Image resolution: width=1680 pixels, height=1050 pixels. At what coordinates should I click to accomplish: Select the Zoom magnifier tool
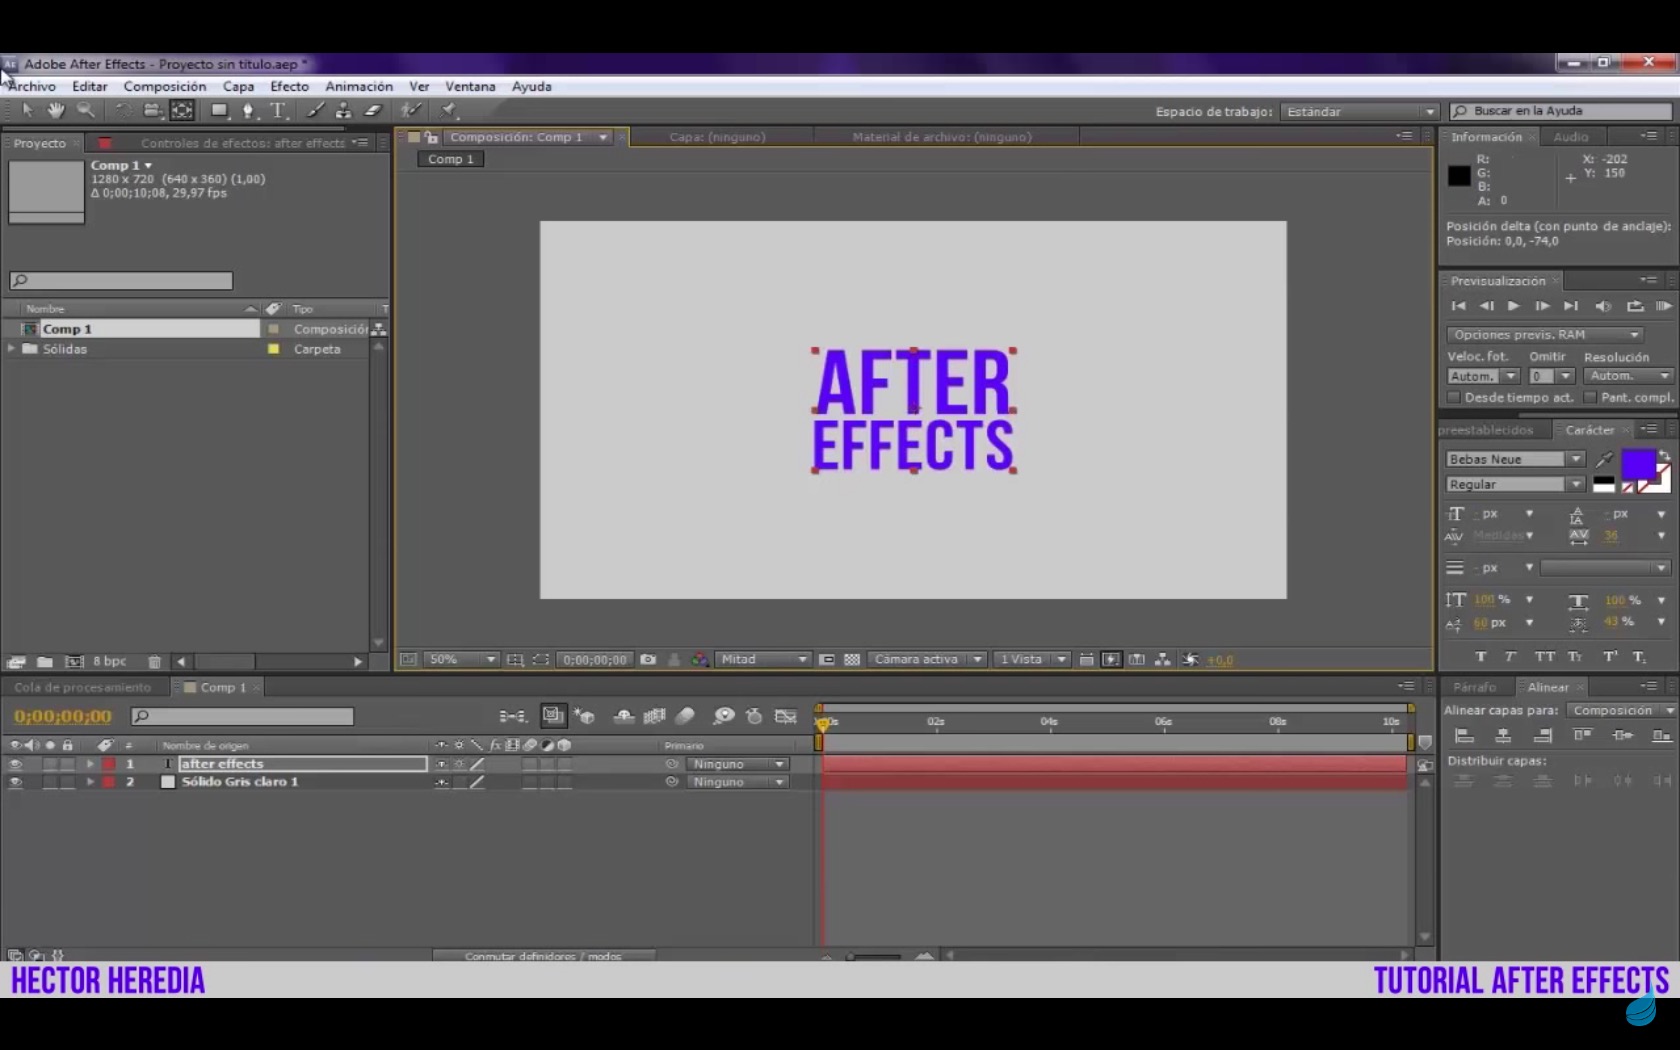click(86, 110)
